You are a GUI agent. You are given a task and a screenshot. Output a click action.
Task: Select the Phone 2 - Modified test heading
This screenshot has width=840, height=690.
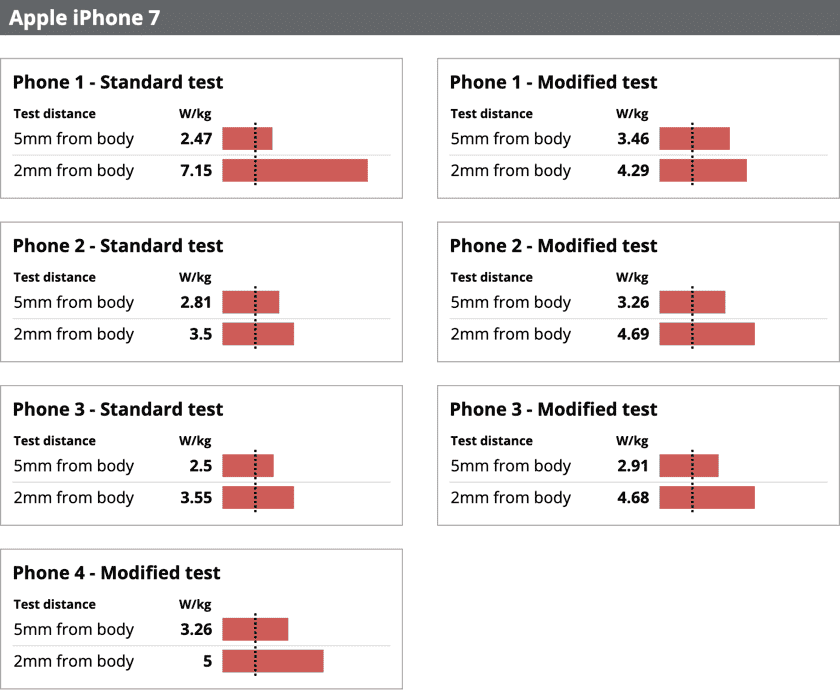[x=554, y=246]
